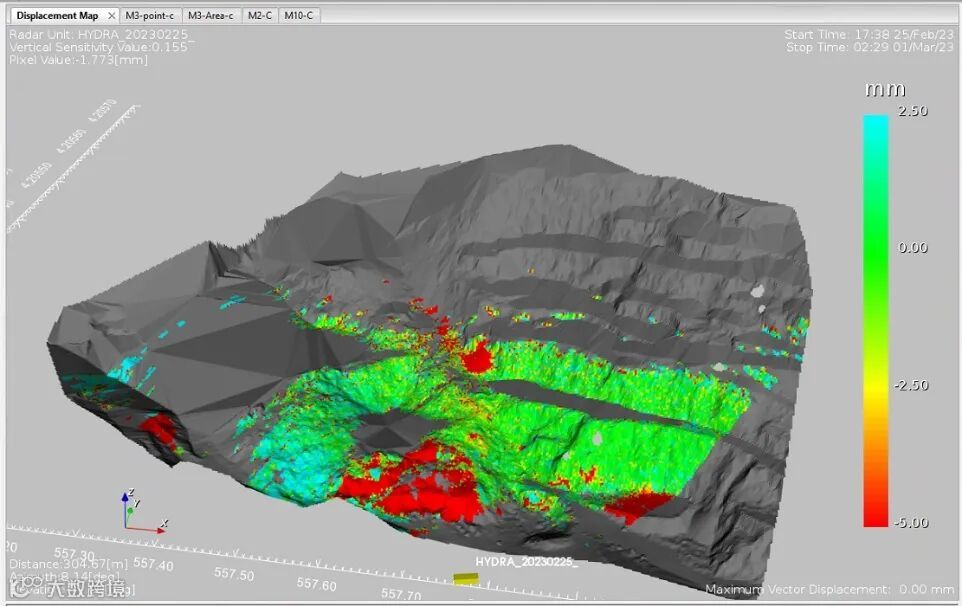Click the green middle of the color legend

click(x=875, y=250)
